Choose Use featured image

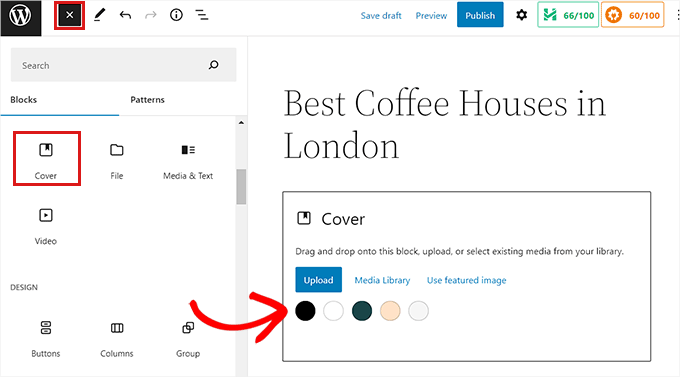point(466,280)
